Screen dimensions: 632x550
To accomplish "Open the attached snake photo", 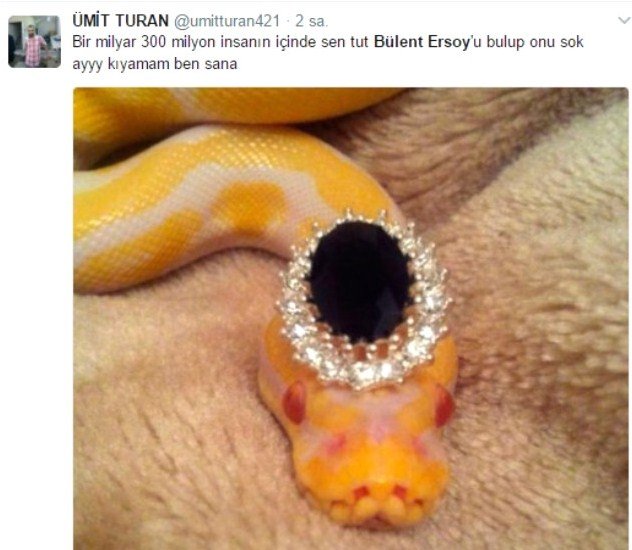I will click(x=351, y=319).
